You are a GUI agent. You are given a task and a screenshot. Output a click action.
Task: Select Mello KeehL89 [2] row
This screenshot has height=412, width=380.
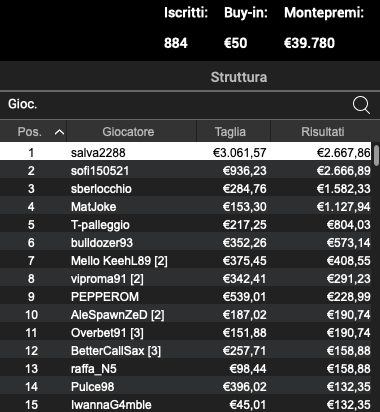point(186,261)
